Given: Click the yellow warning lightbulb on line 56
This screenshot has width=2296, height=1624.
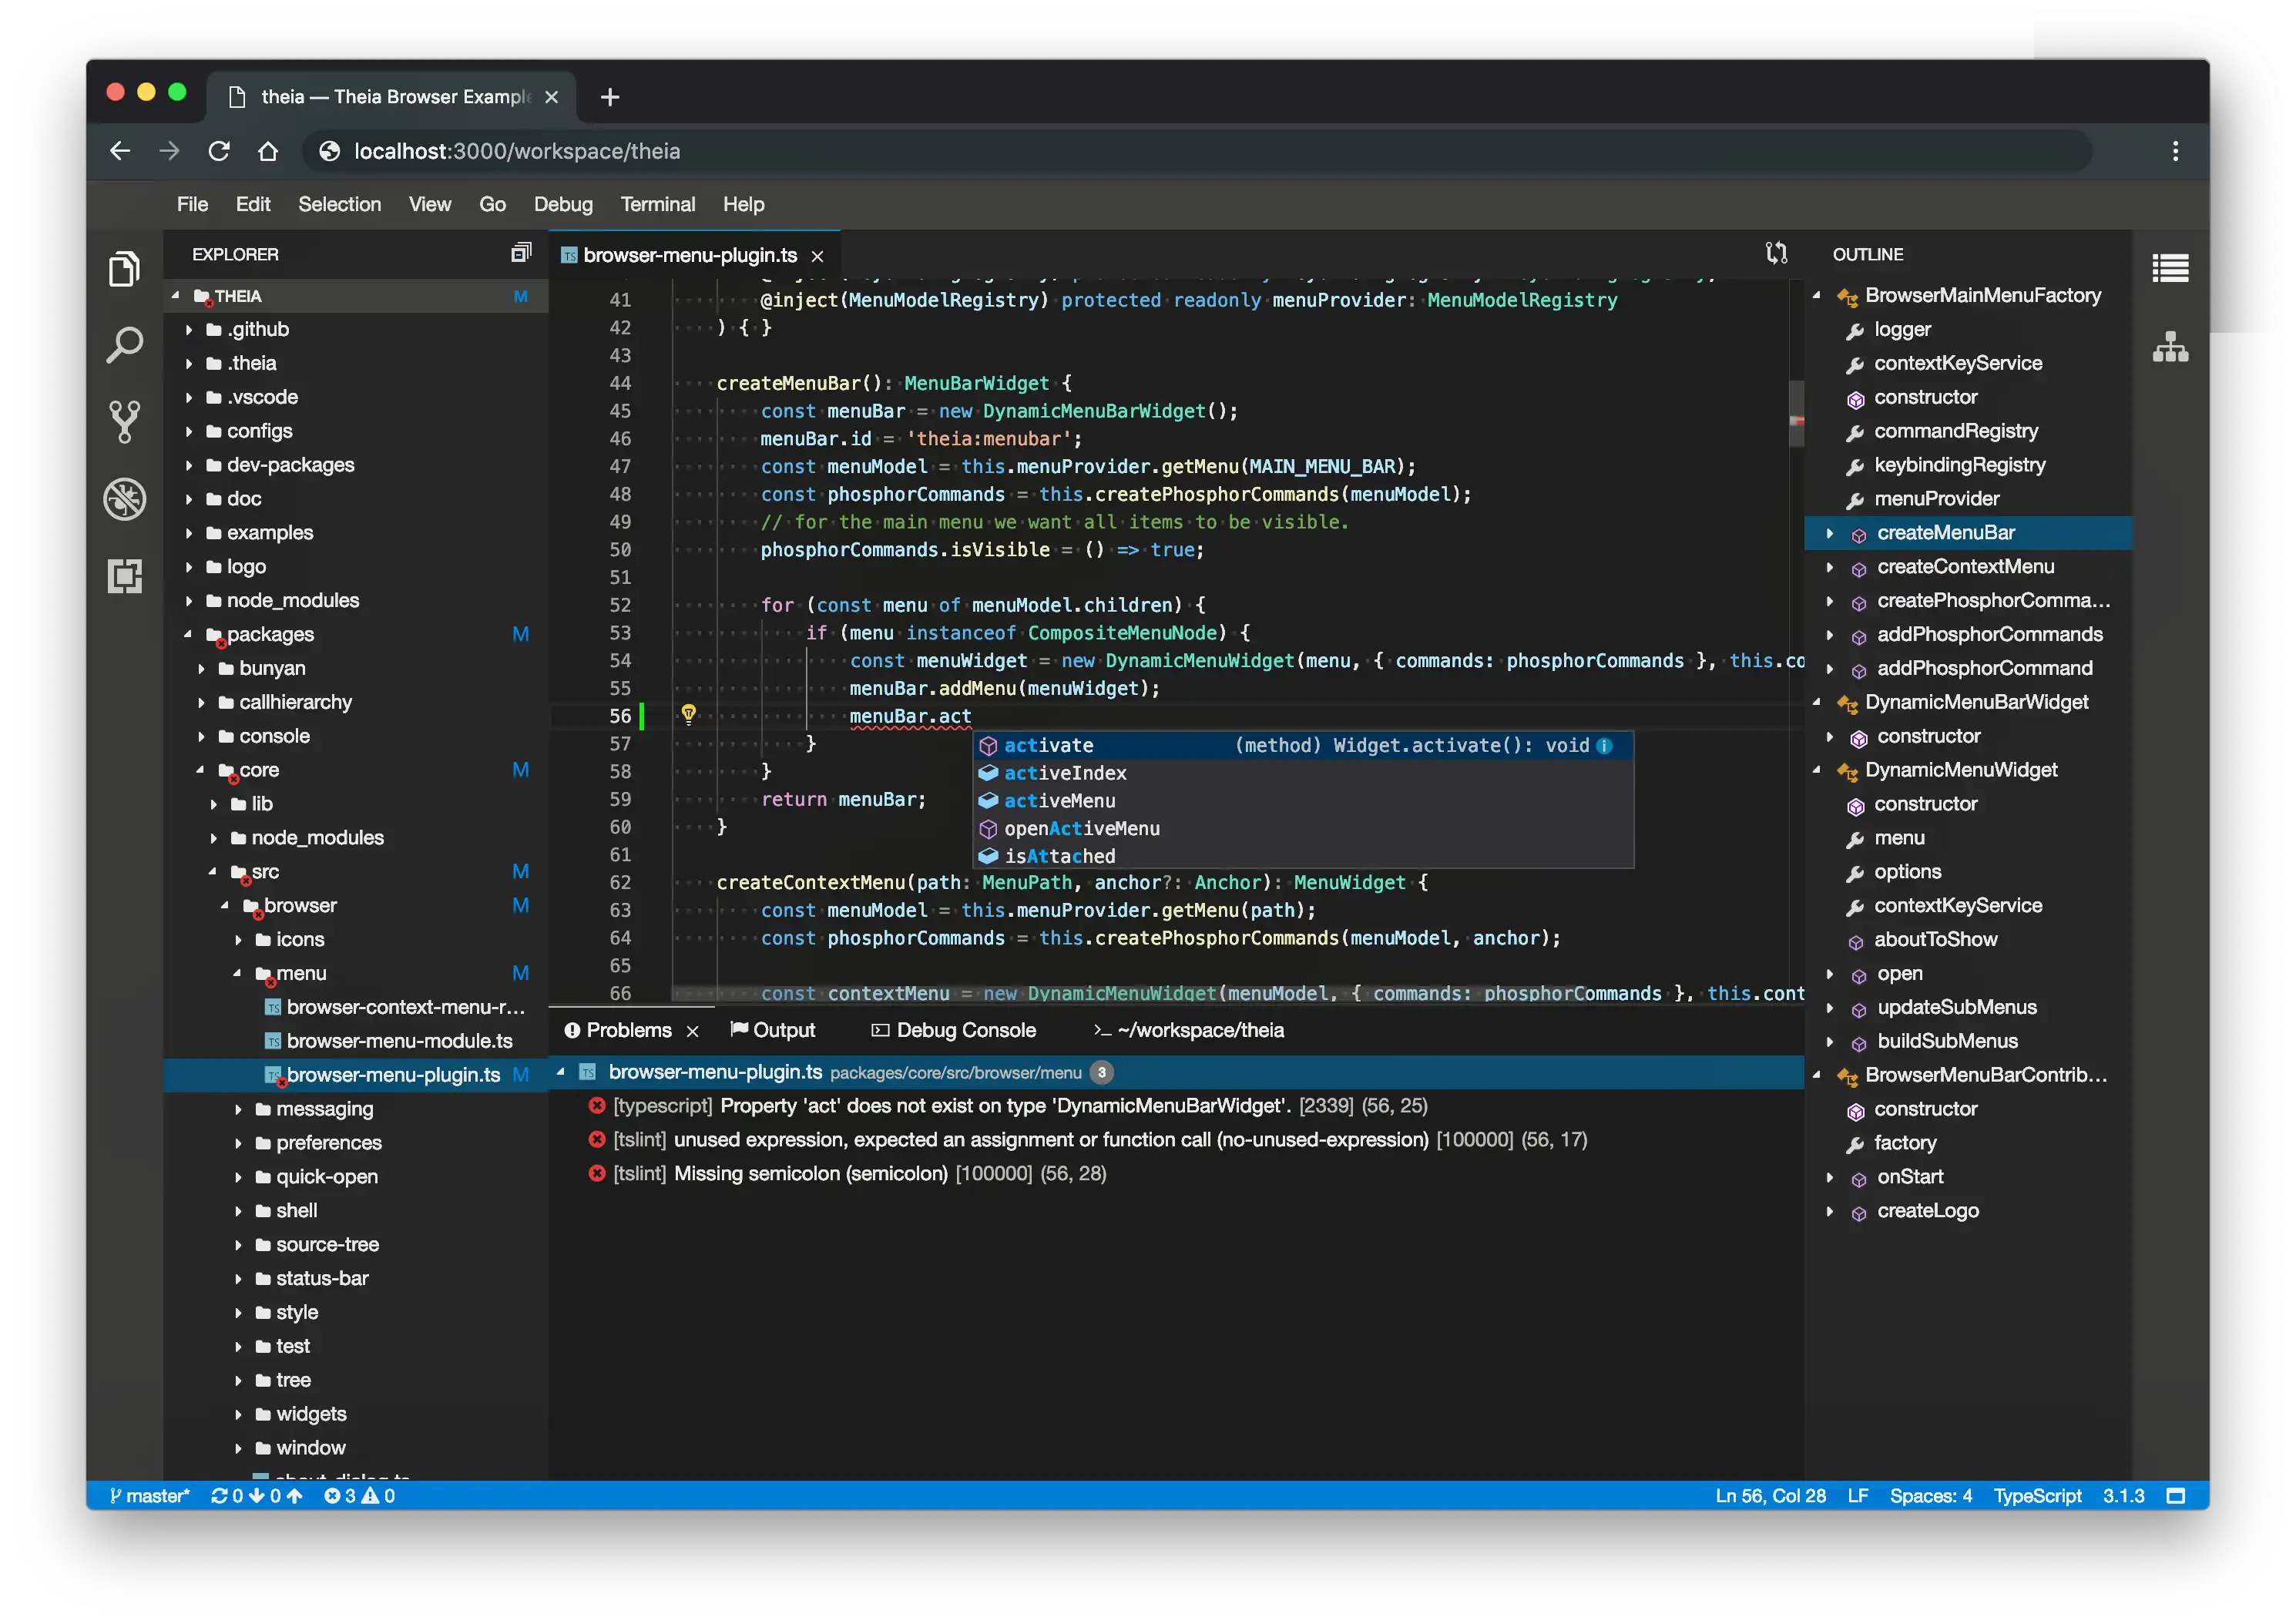Looking at the screenshot, I should [687, 716].
